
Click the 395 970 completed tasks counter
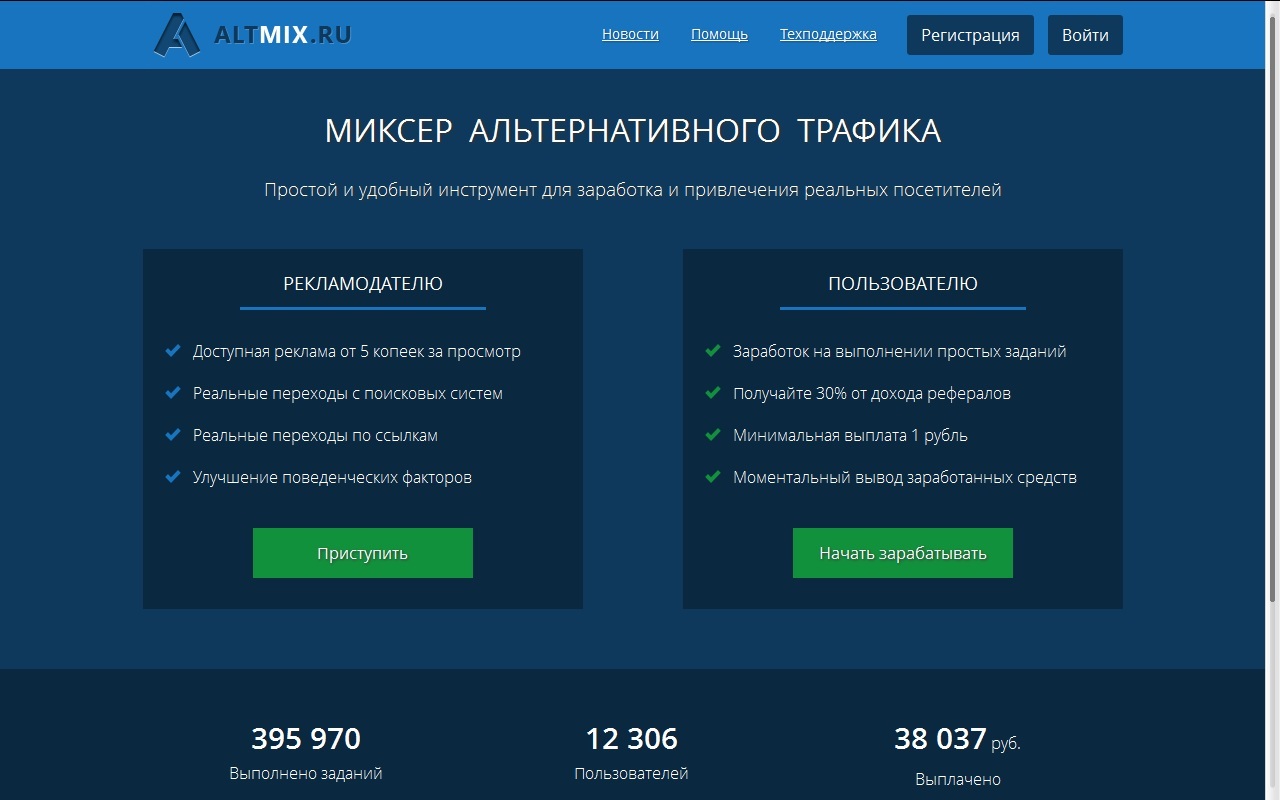tap(306, 739)
